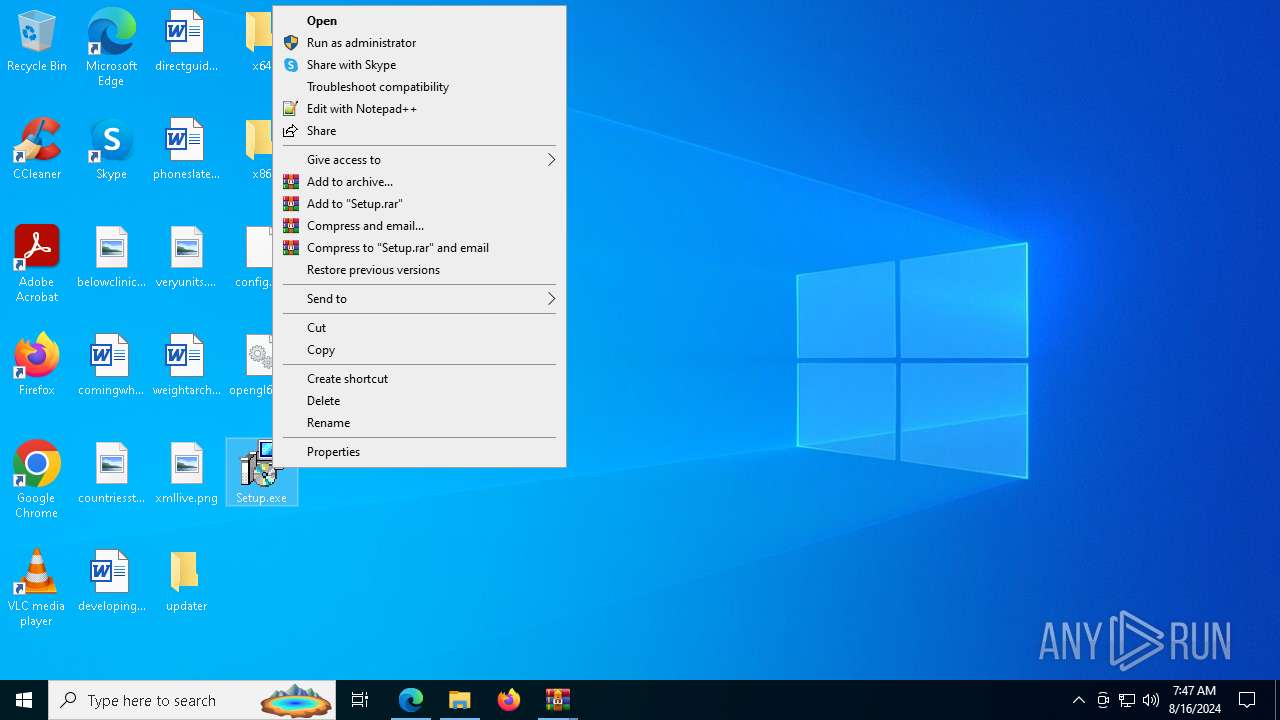Image resolution: width=1280 pixels, height=720 pixels.
Task: Select the updater folder icon
Action: 186,582
